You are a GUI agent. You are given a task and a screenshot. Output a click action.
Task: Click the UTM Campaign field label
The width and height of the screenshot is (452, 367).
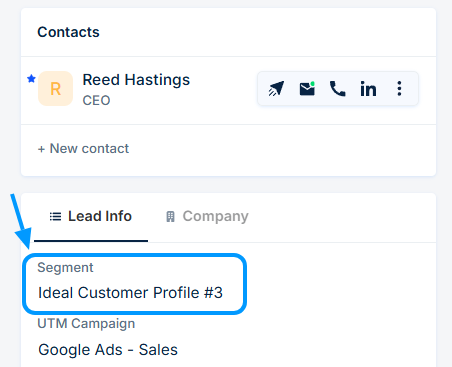tap(86, 324)
